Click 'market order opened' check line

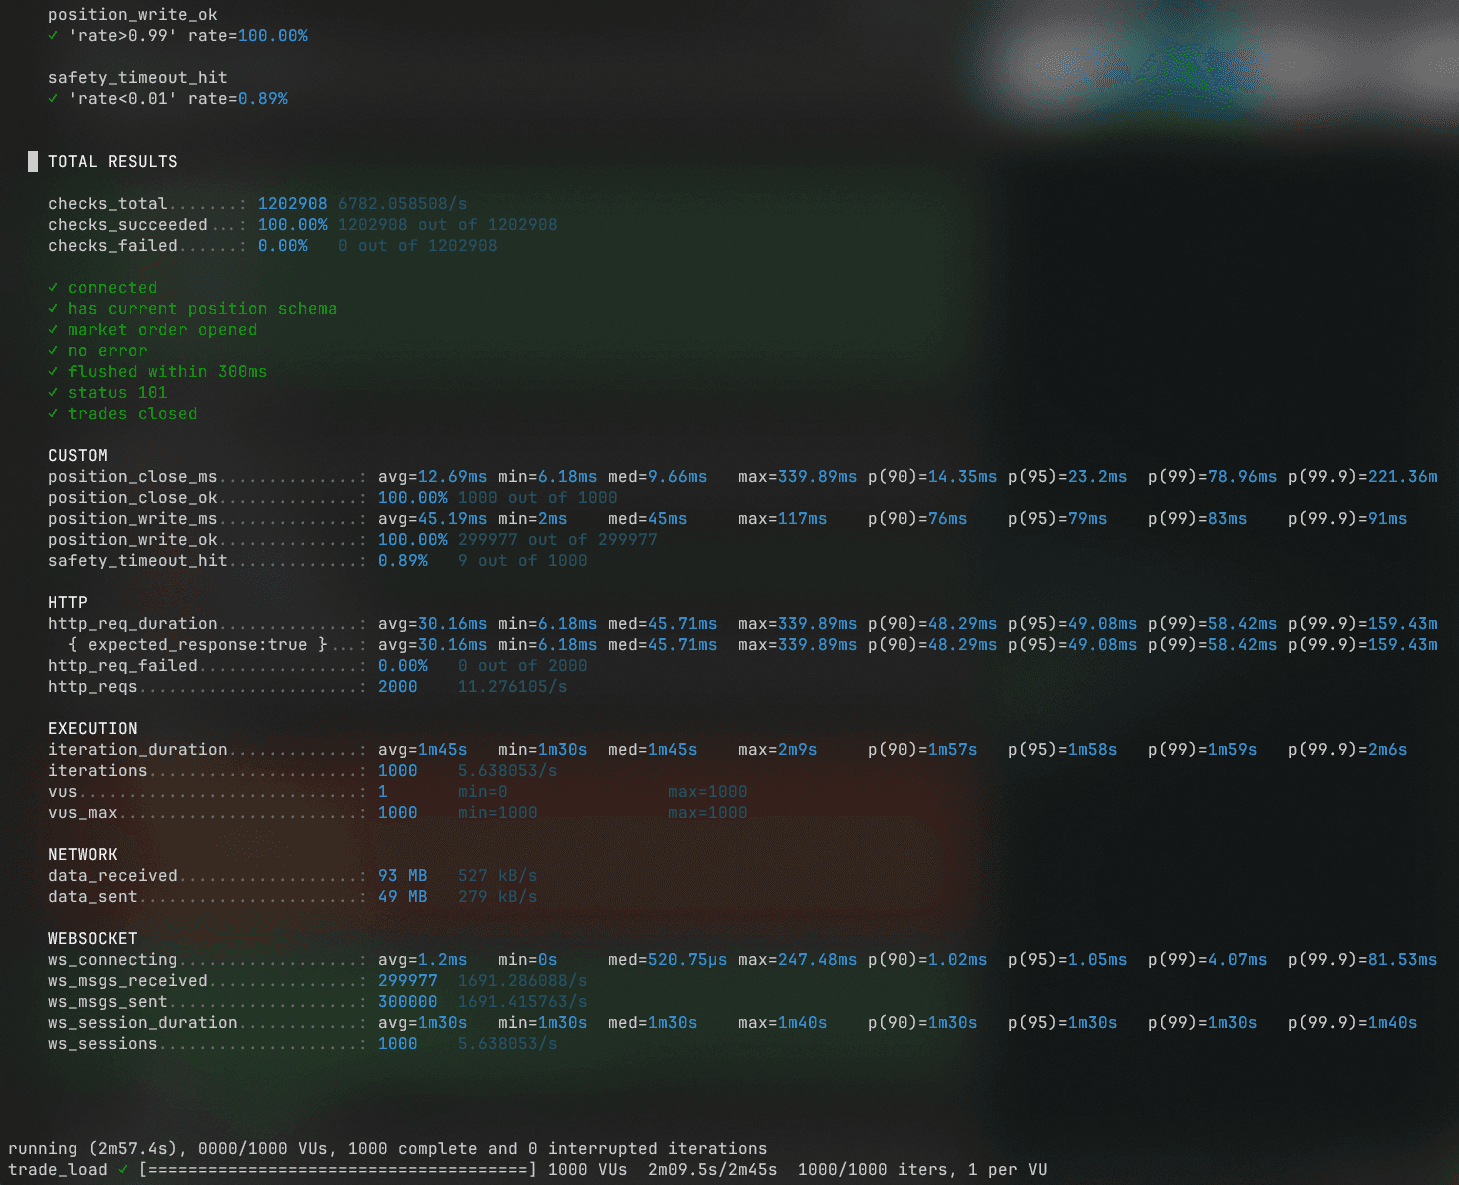[153, 330]
